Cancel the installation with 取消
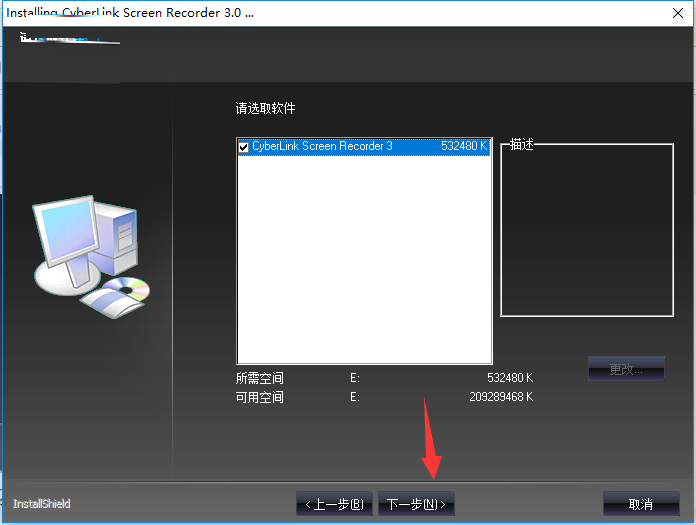696x525 pixels. (641, 504)
